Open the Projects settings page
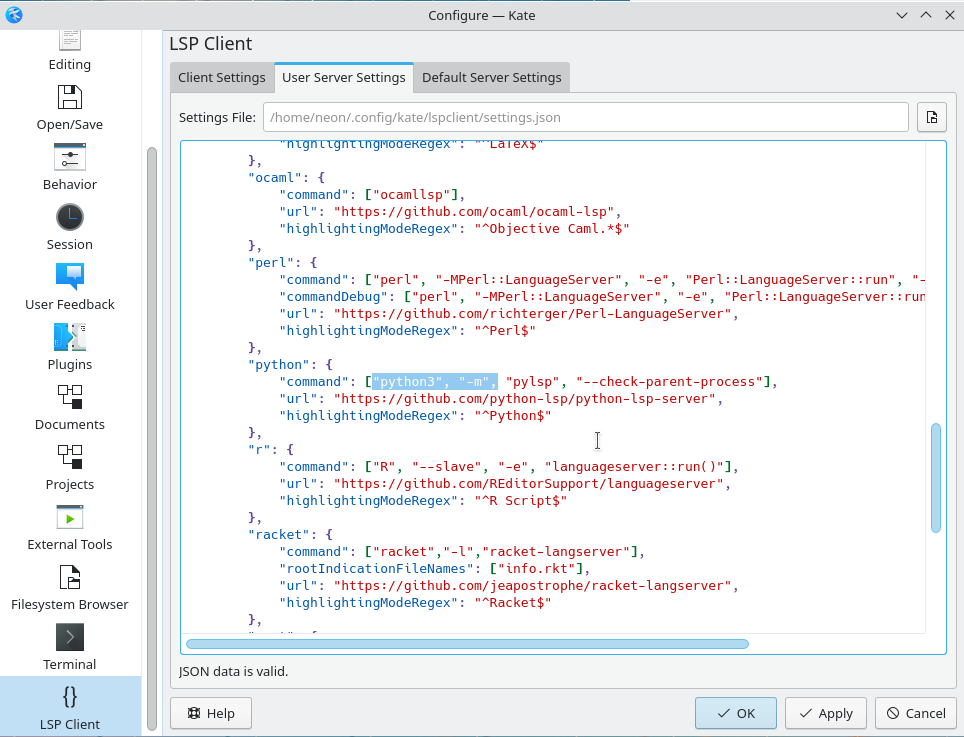964x737 pixels. click(x=69, y=468)
